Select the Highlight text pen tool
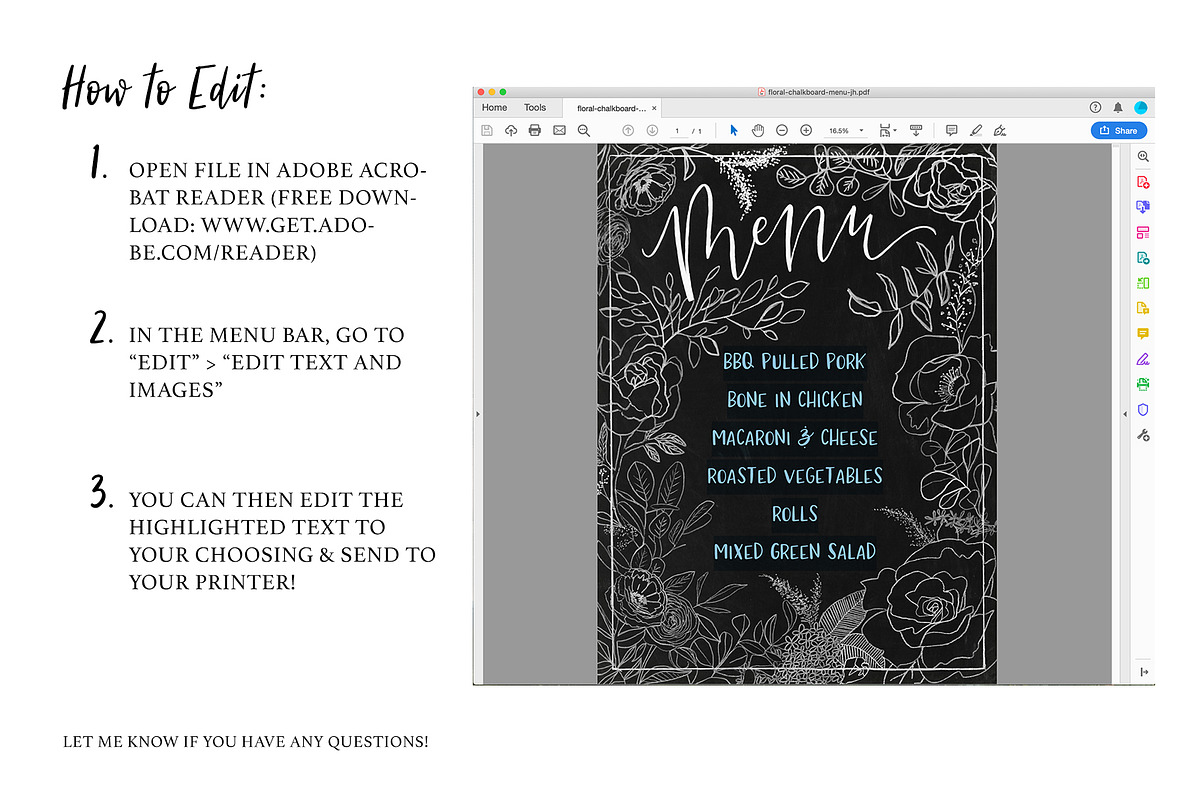This screenshot has height=800, width=1200. click(976, 130)
